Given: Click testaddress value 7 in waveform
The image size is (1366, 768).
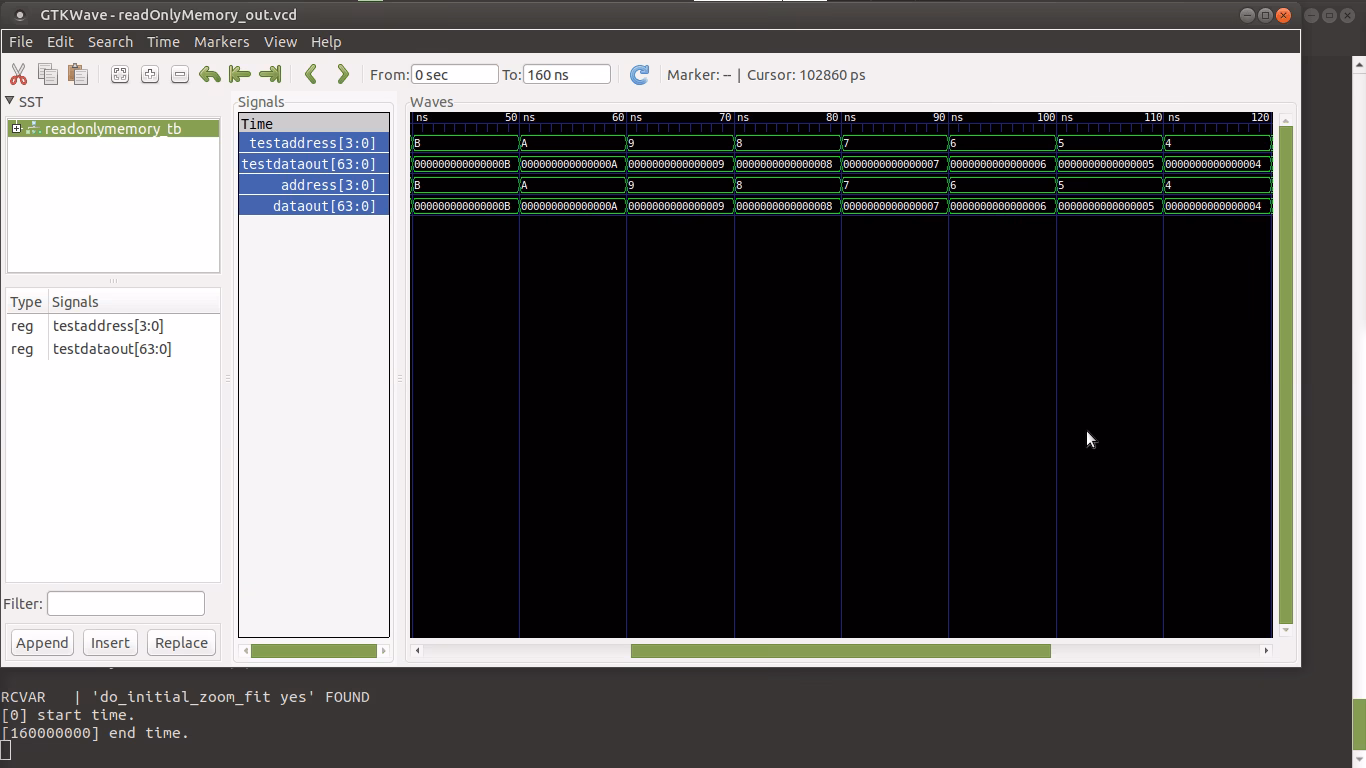Looking at the screenshot, I should 846,143.
